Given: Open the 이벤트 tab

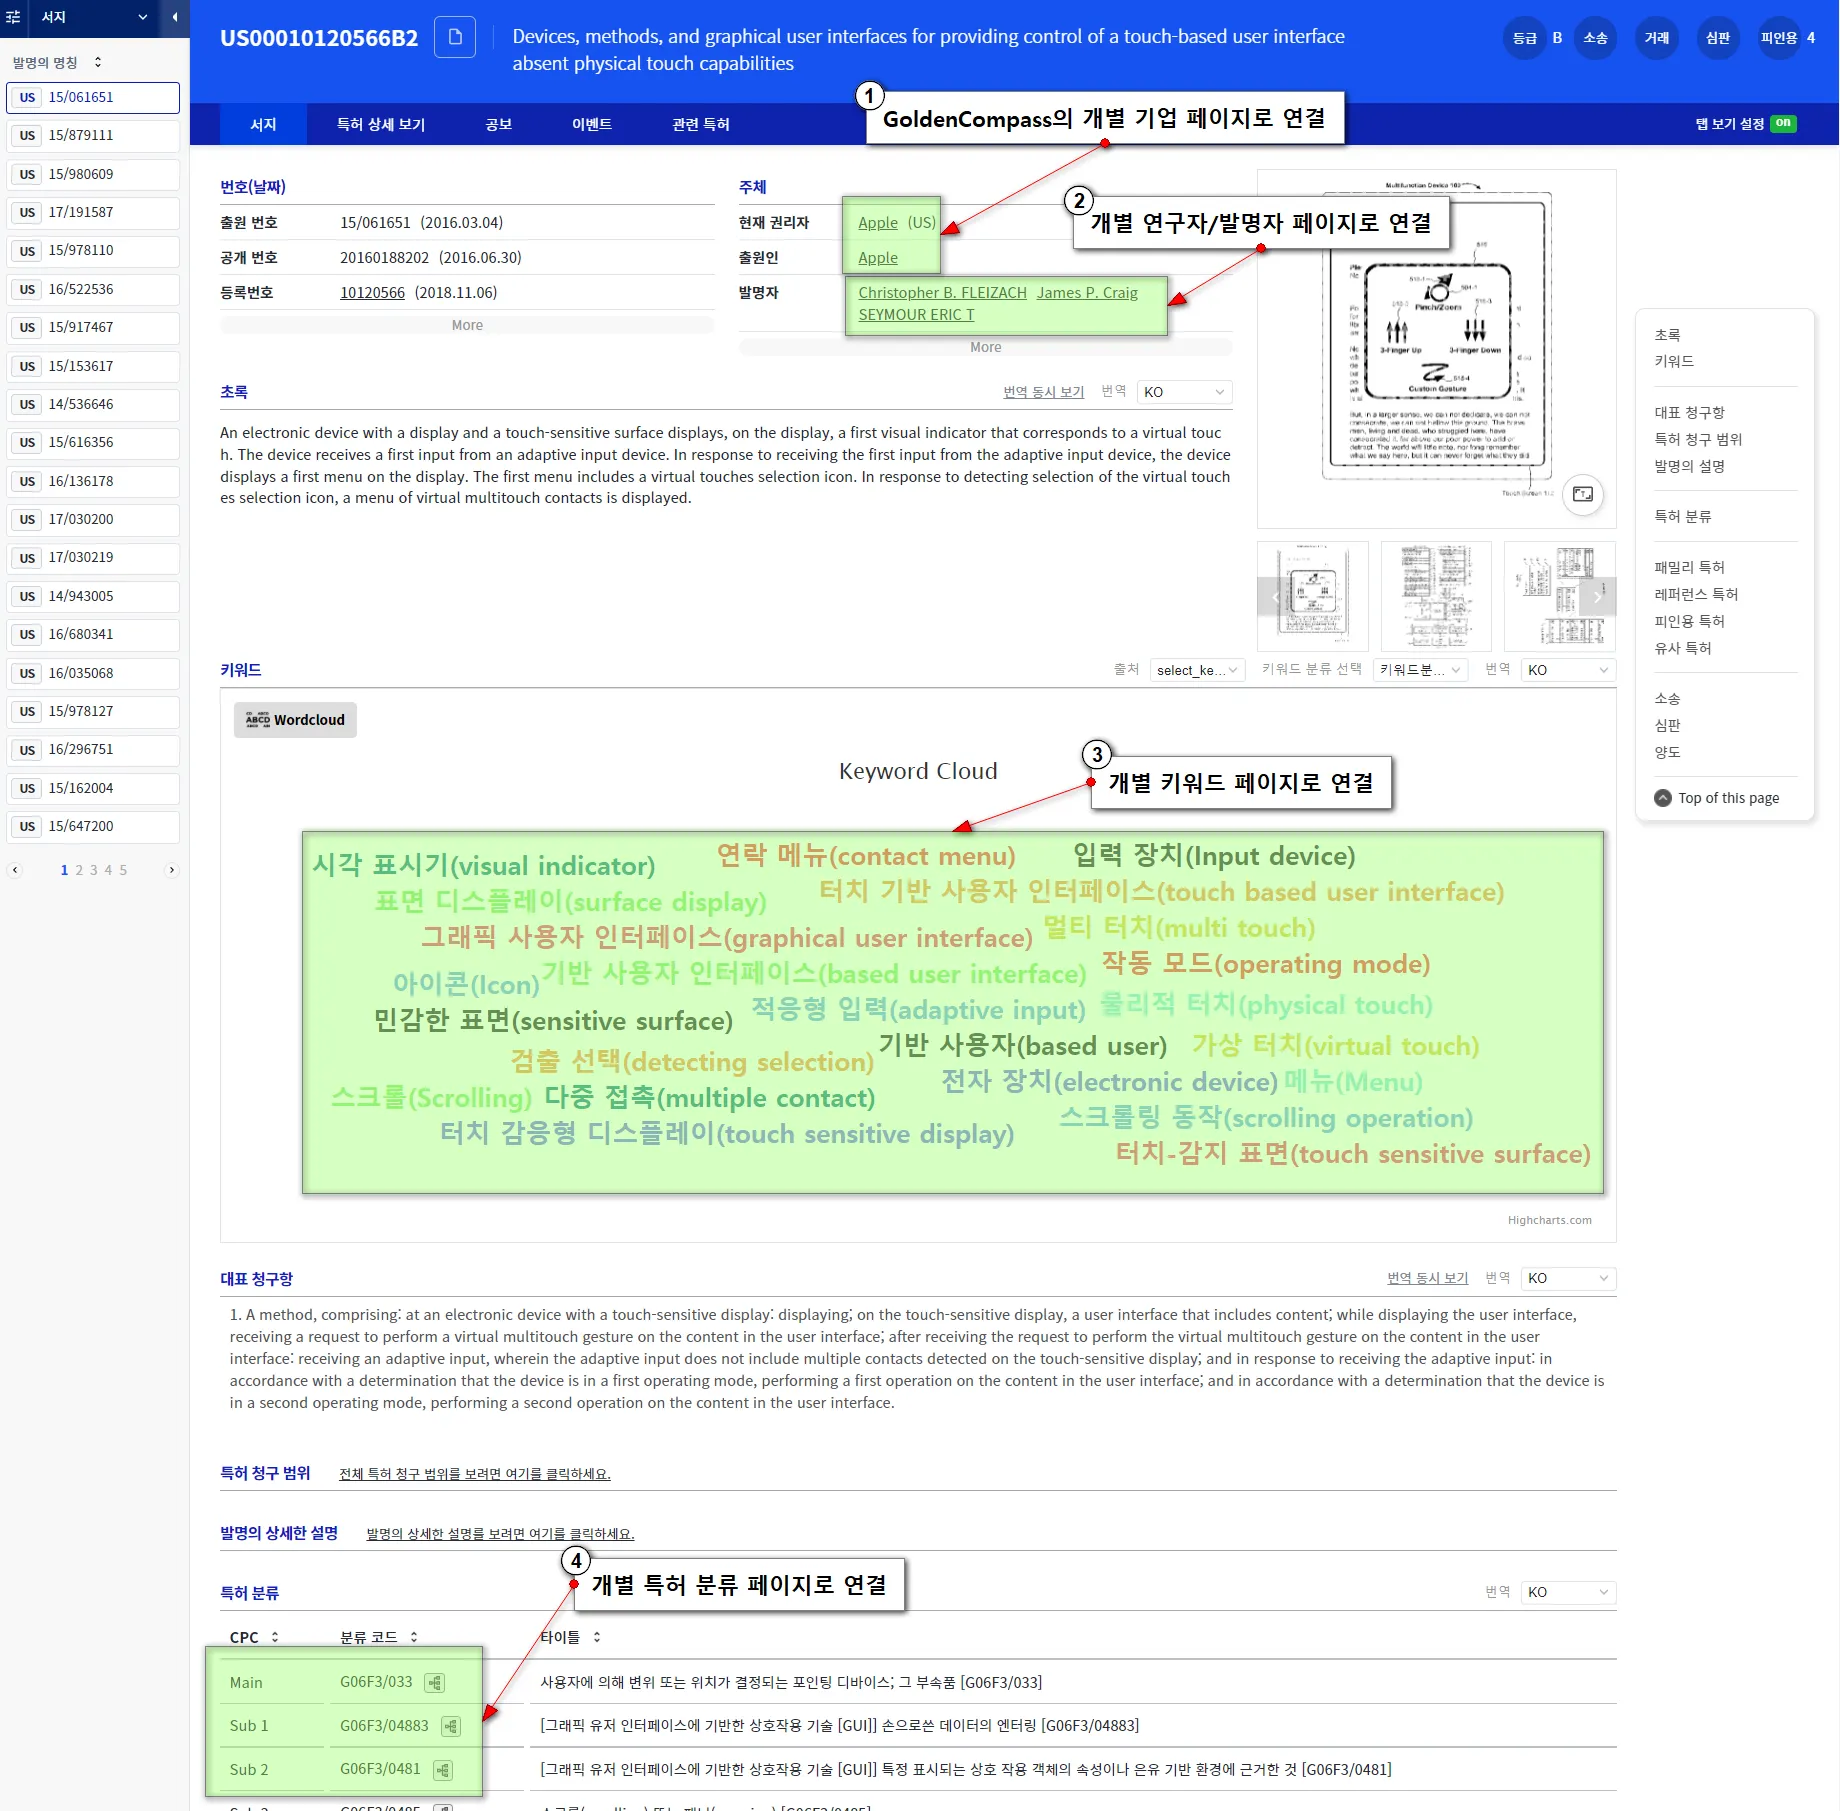Looking at the screenshot, I should coord(592,124).
